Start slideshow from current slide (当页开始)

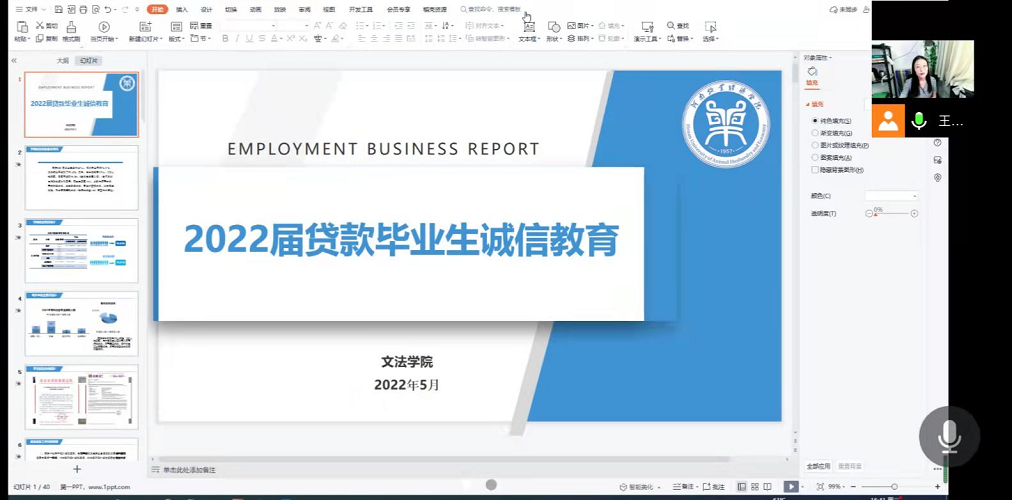(x=104, y=27)
